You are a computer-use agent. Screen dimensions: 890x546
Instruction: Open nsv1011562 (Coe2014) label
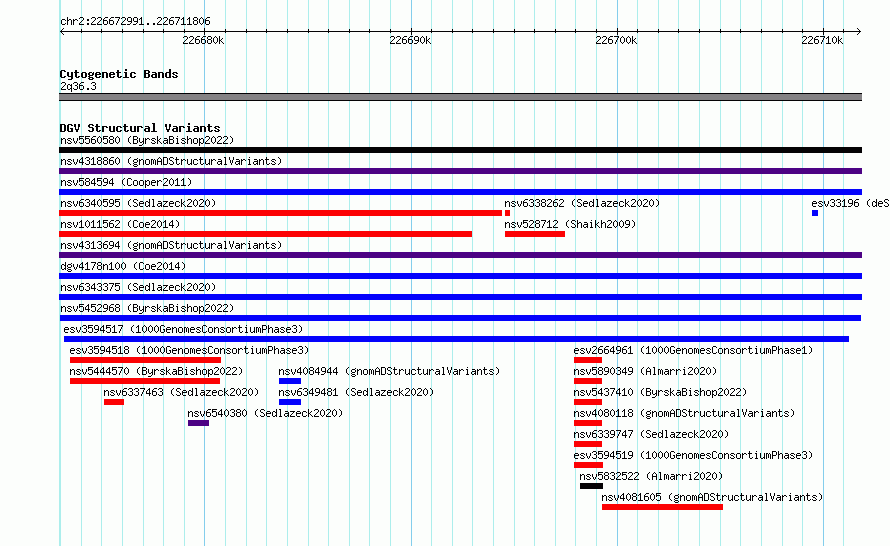point(120,224)
